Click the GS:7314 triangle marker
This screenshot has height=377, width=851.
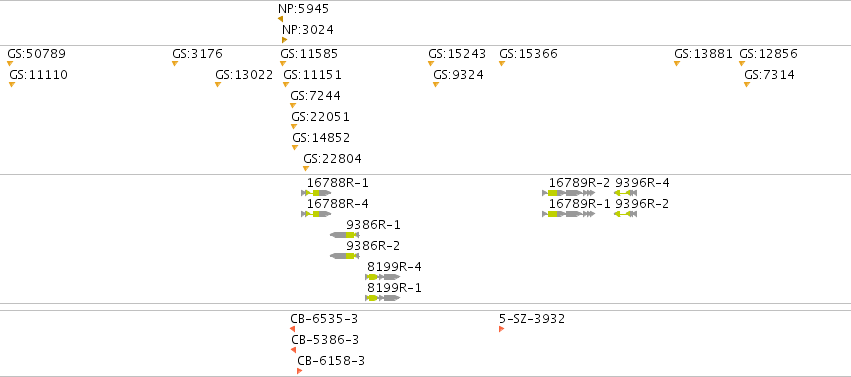pyautogui.click(x=747, y=85)
